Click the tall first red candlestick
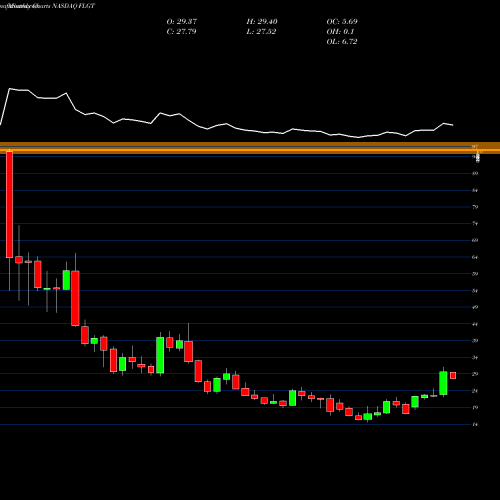Viewport: 500px width, 500px height. [9, 204]
